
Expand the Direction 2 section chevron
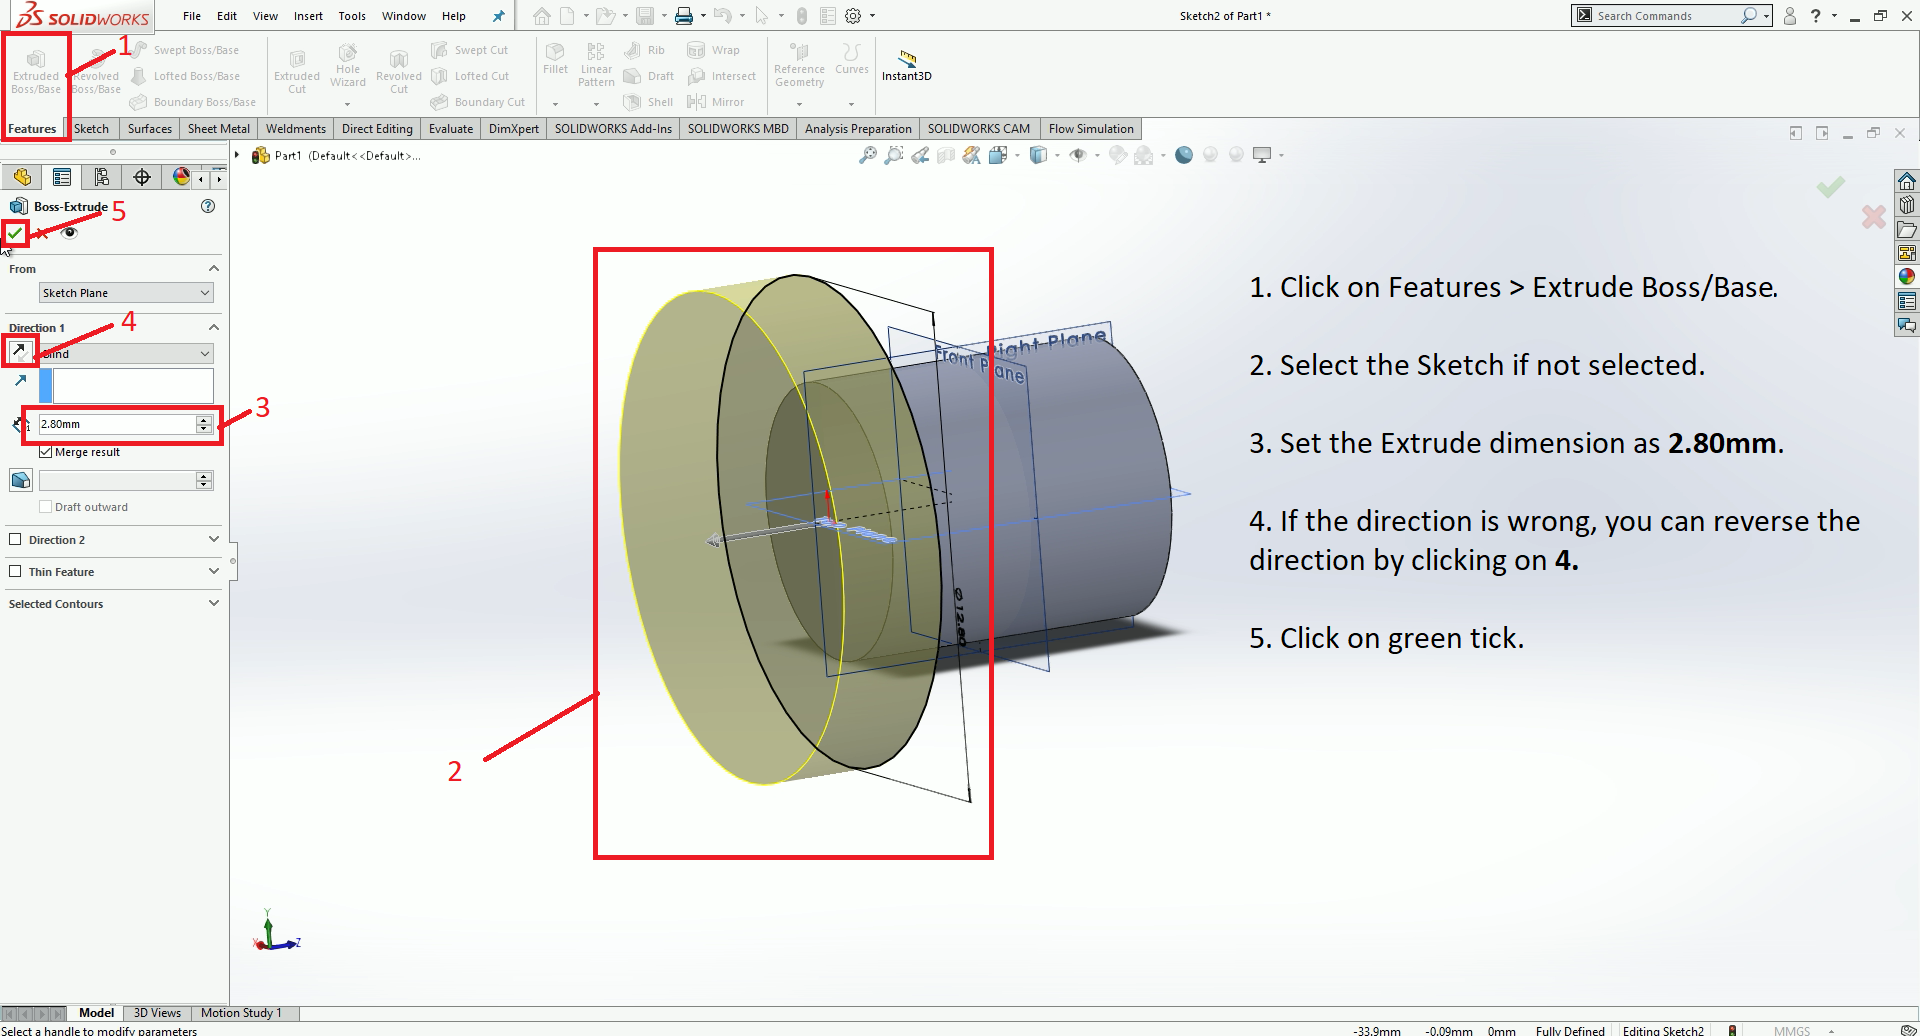(213, 539)
